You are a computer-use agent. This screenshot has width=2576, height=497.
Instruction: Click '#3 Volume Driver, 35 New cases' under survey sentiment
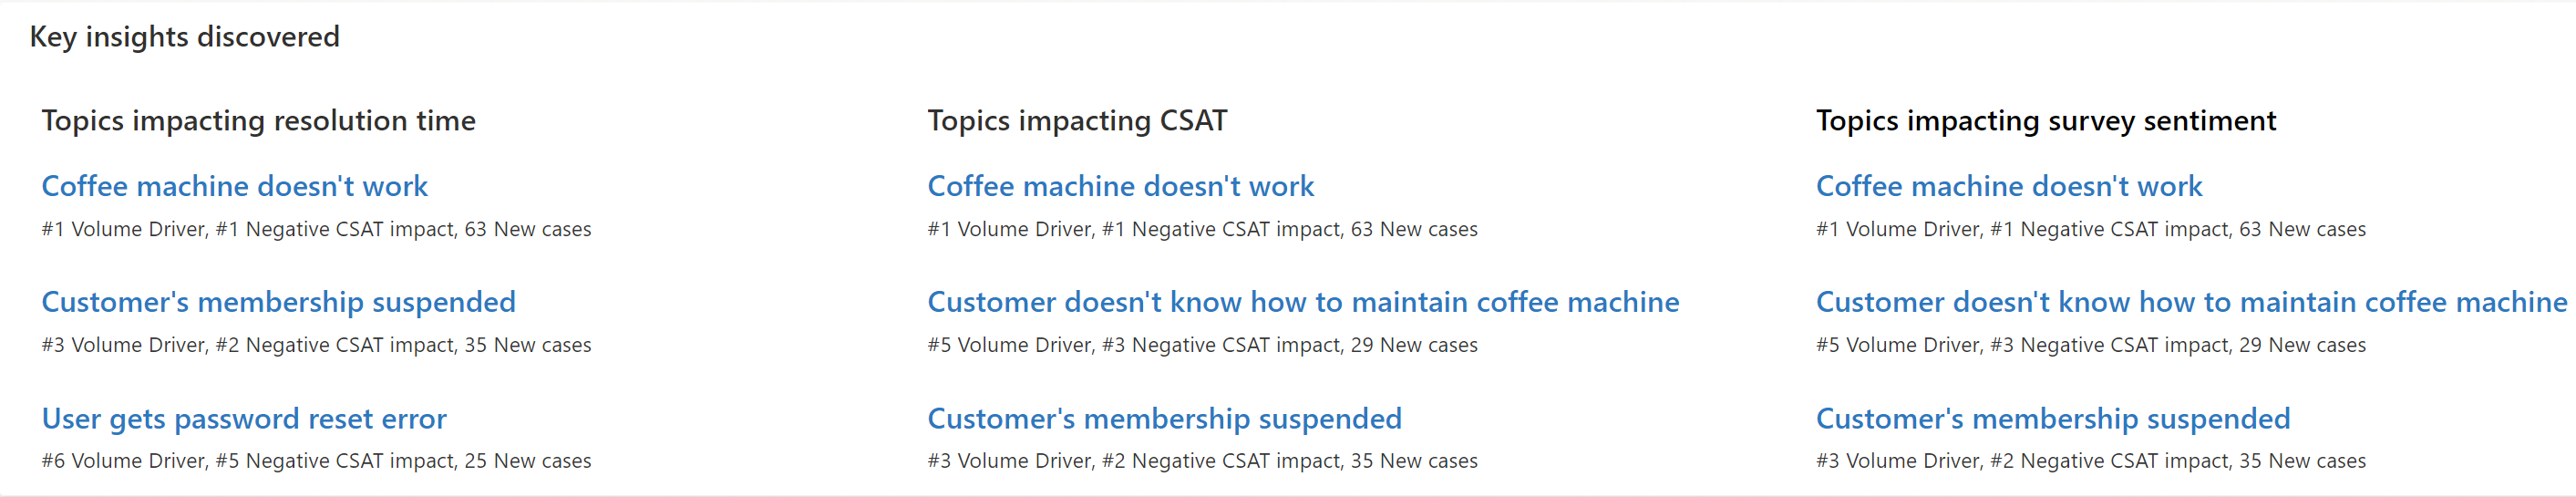click(x=2091, y=461)
